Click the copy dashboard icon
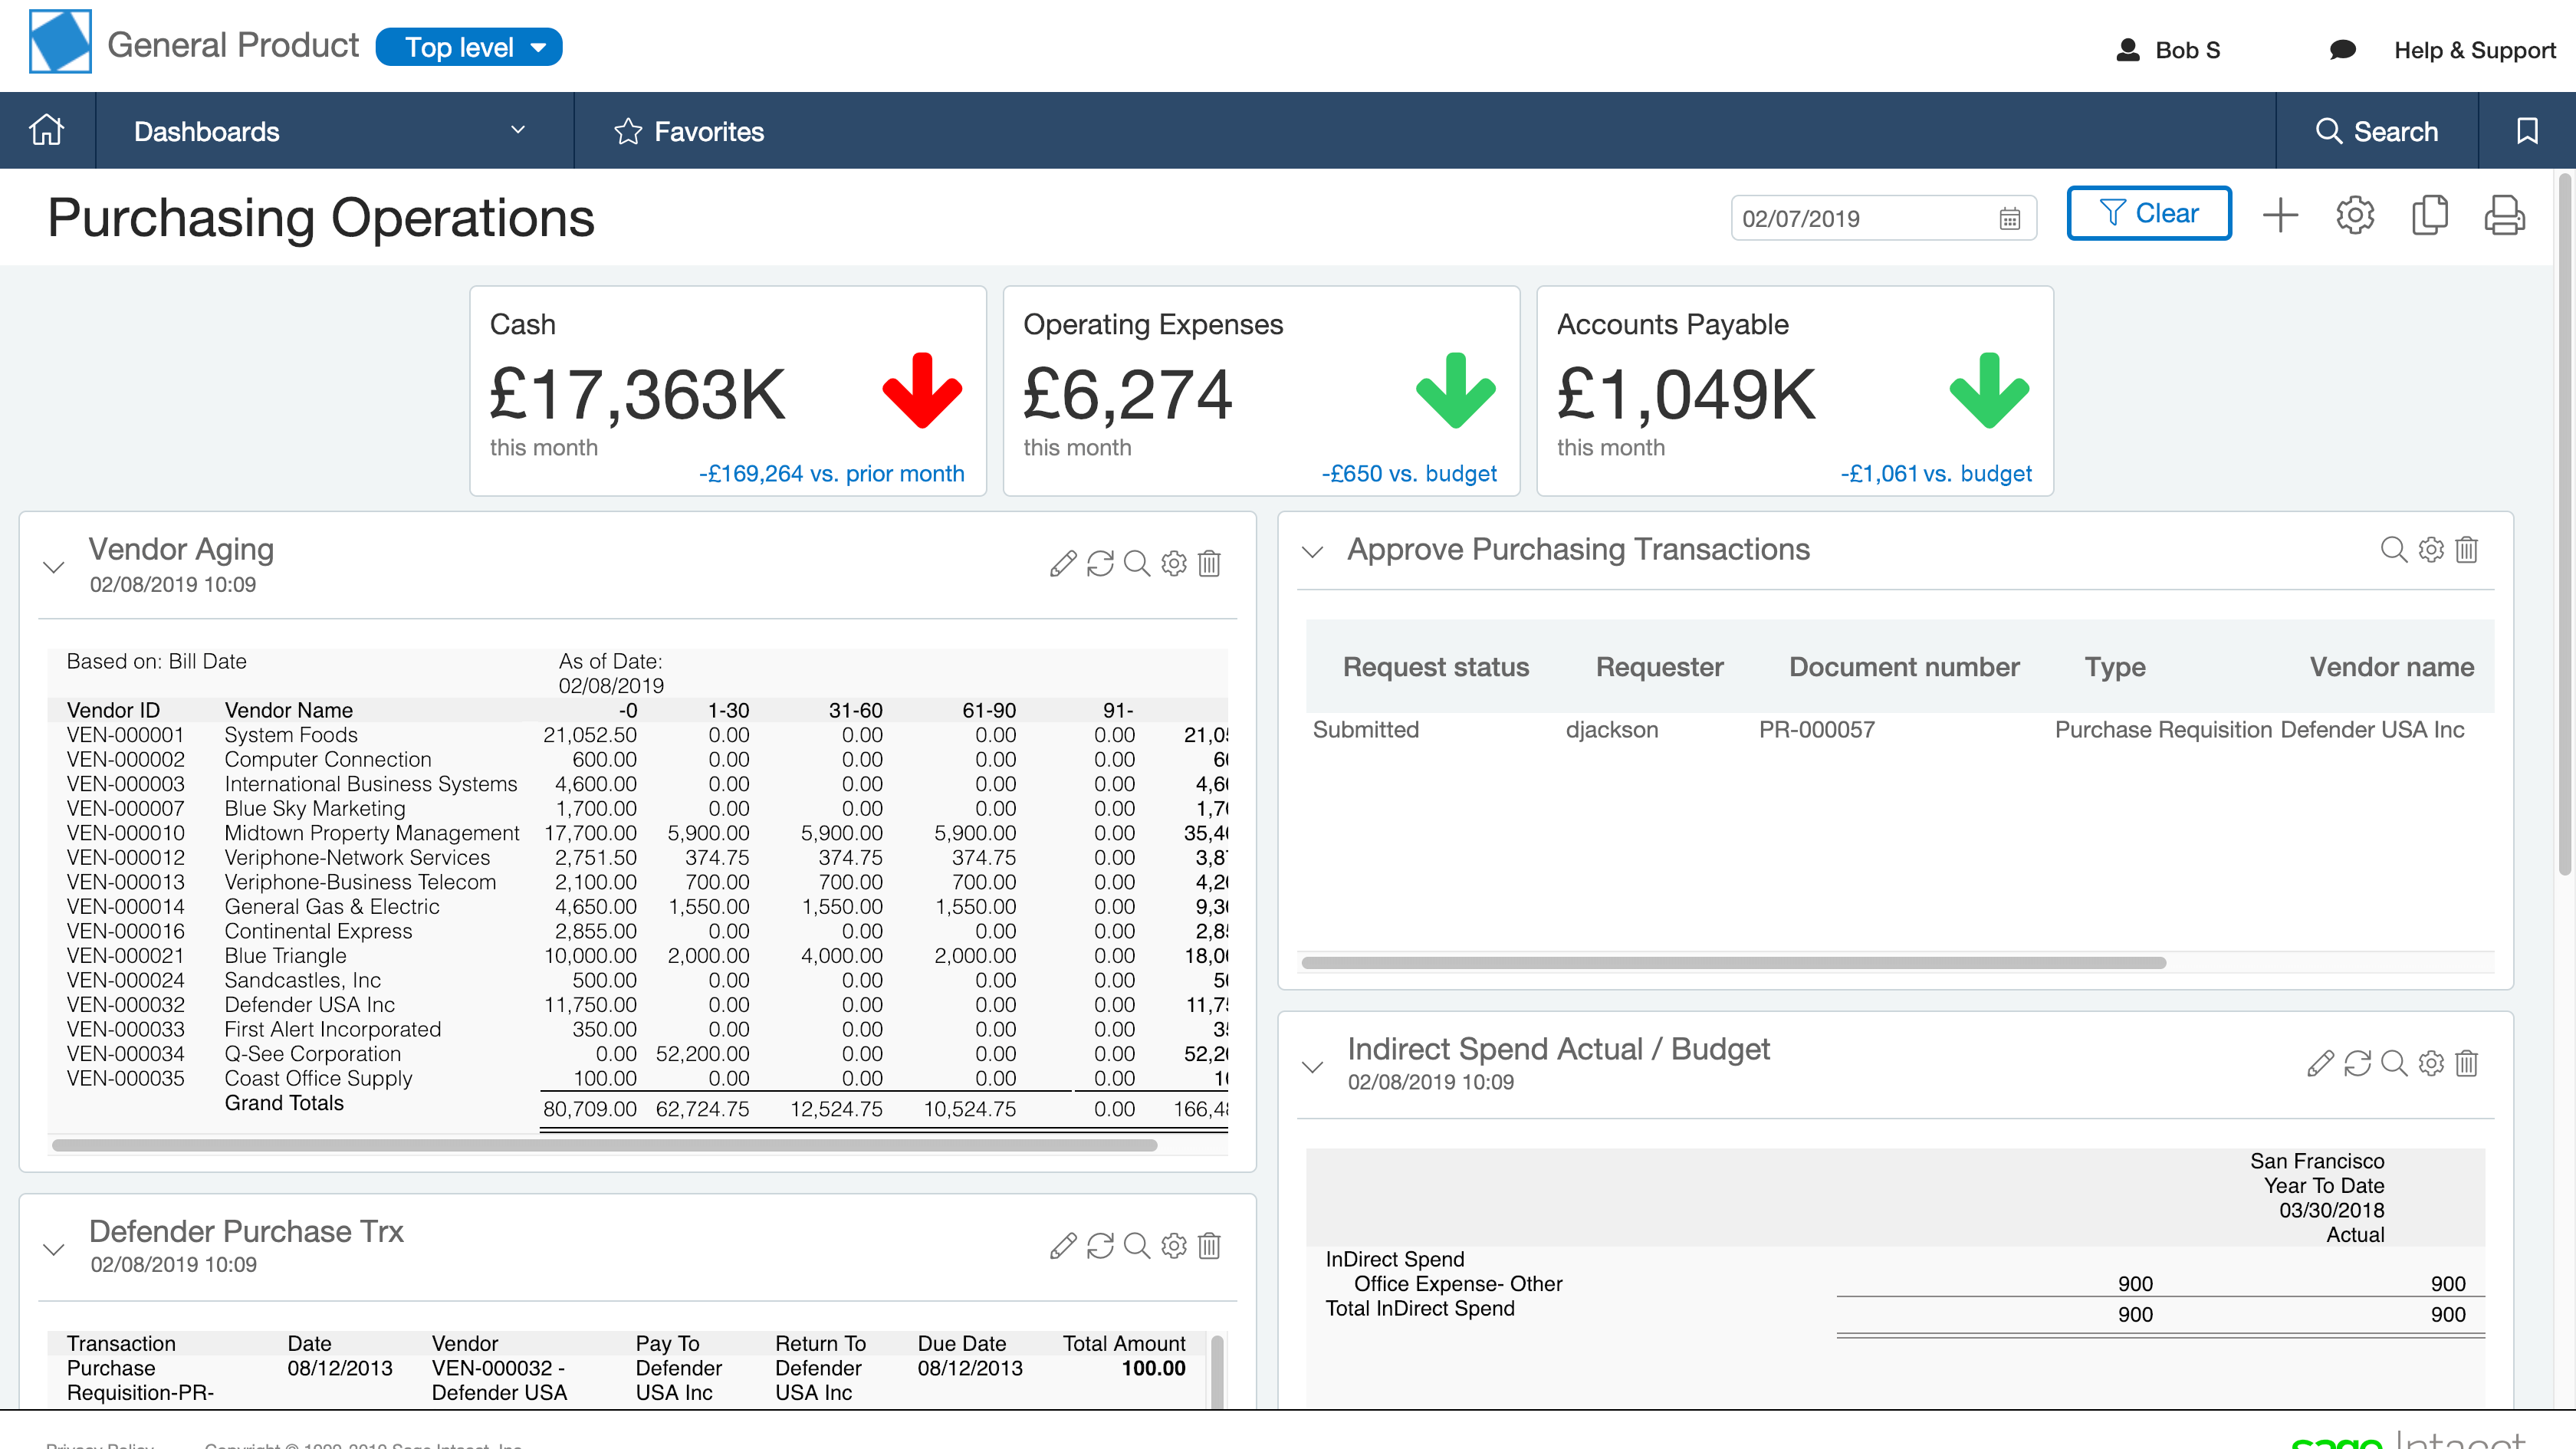 tap(2429, 215)
